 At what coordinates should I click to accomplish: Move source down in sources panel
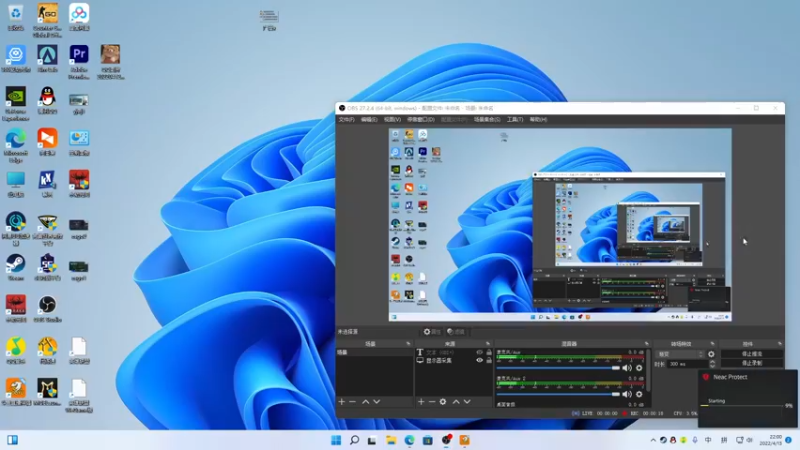pyautogui.click(x=467, y=402)
